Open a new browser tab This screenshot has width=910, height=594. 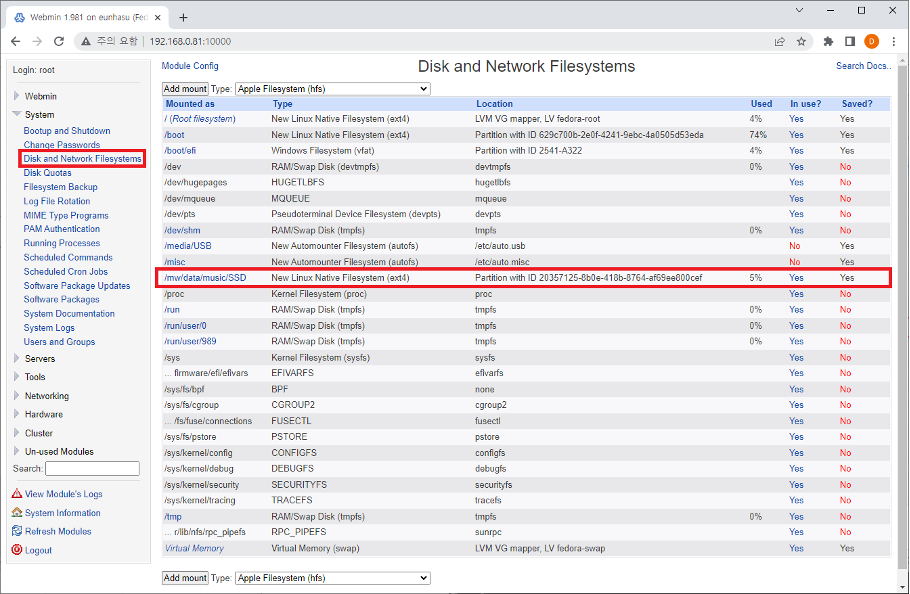click(x=183, y=15)
